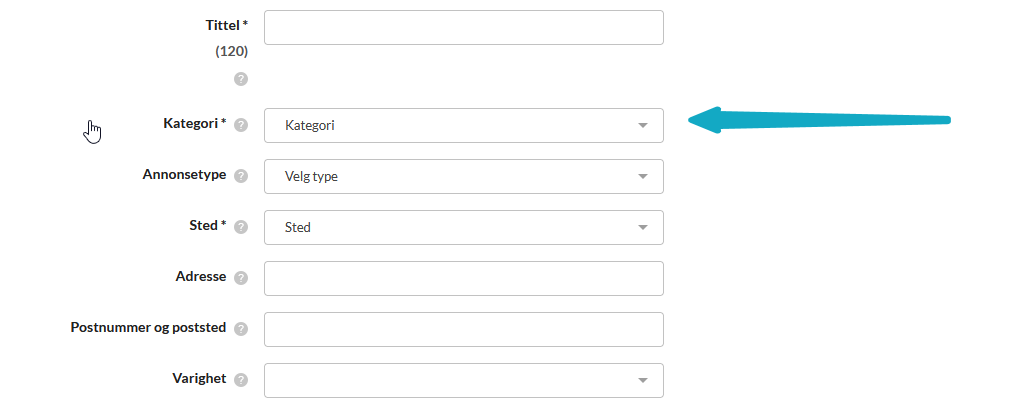1012x407 pixels.
Task: Open the Kategori dropdown
Action: pyautogui.click(x=463, y=125)
